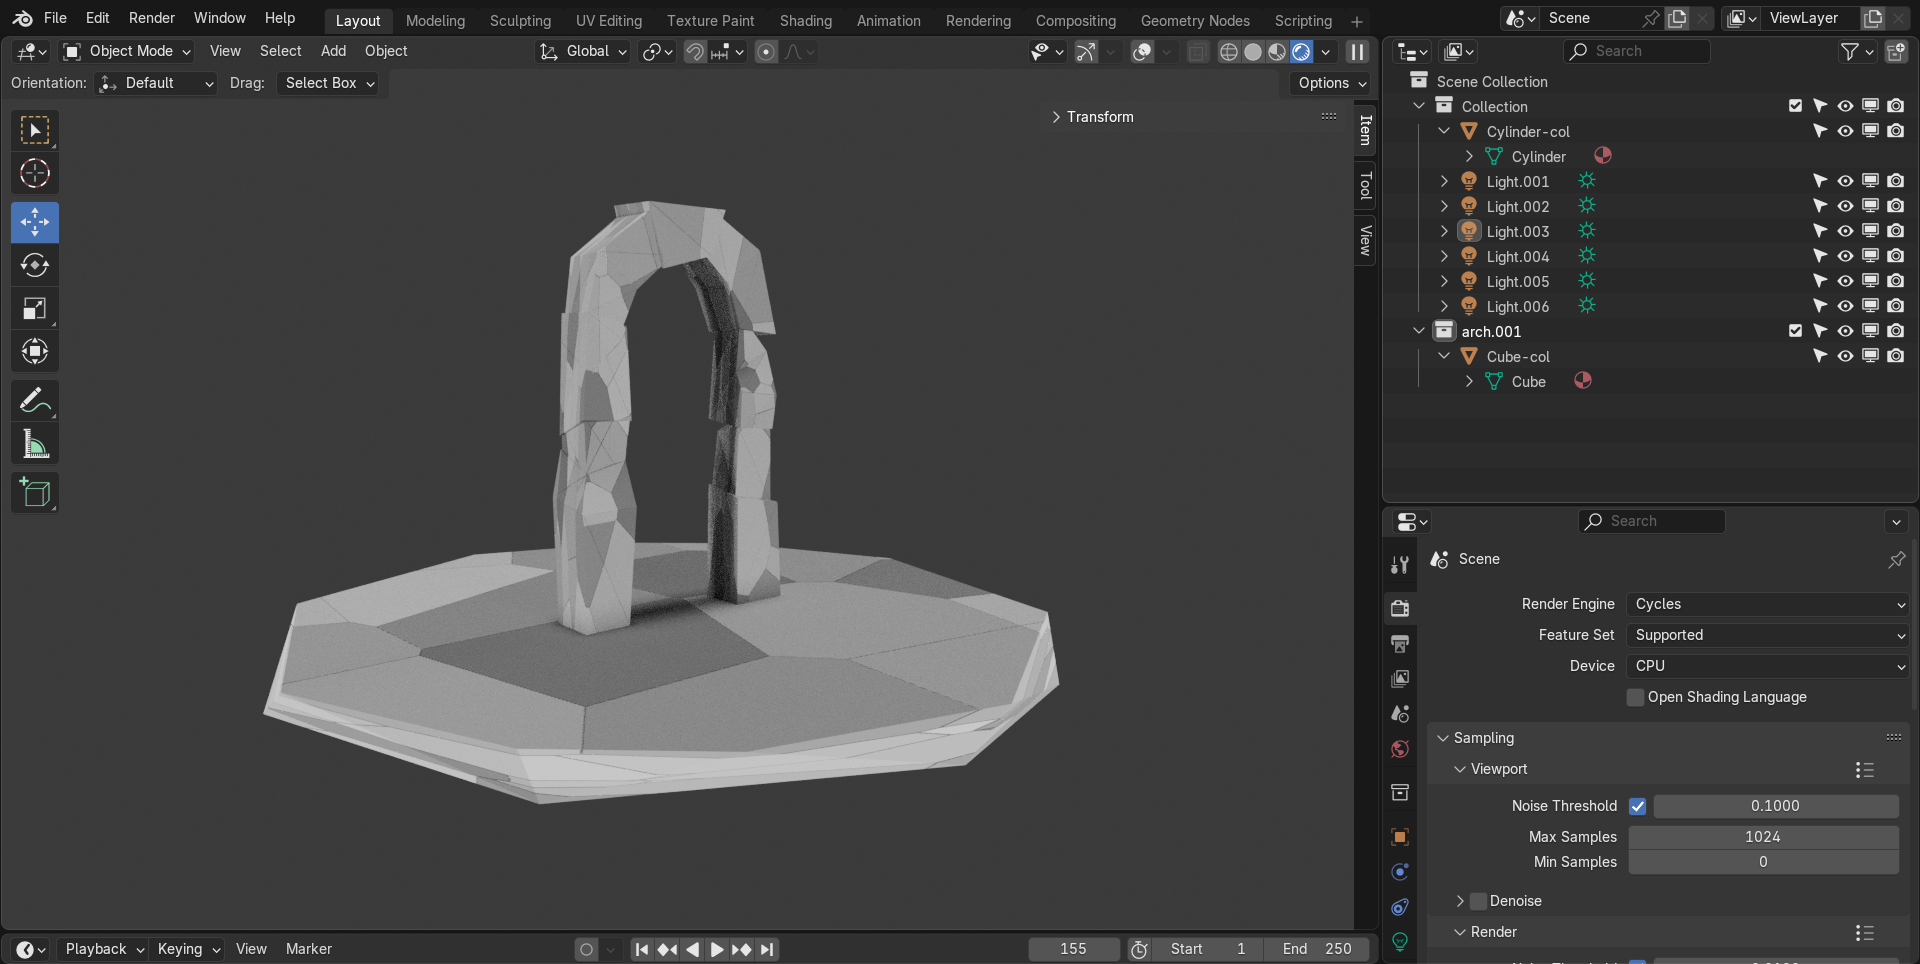Activate the Rotate tool
The image size is (1920, 964).
[x=35, y=265]
